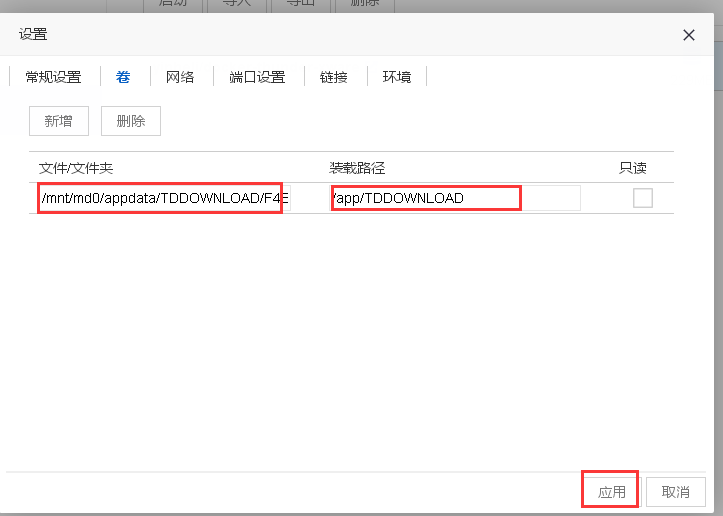Click the 装载路径 column header
Screen dimensions: 723x516
point(359,167)
